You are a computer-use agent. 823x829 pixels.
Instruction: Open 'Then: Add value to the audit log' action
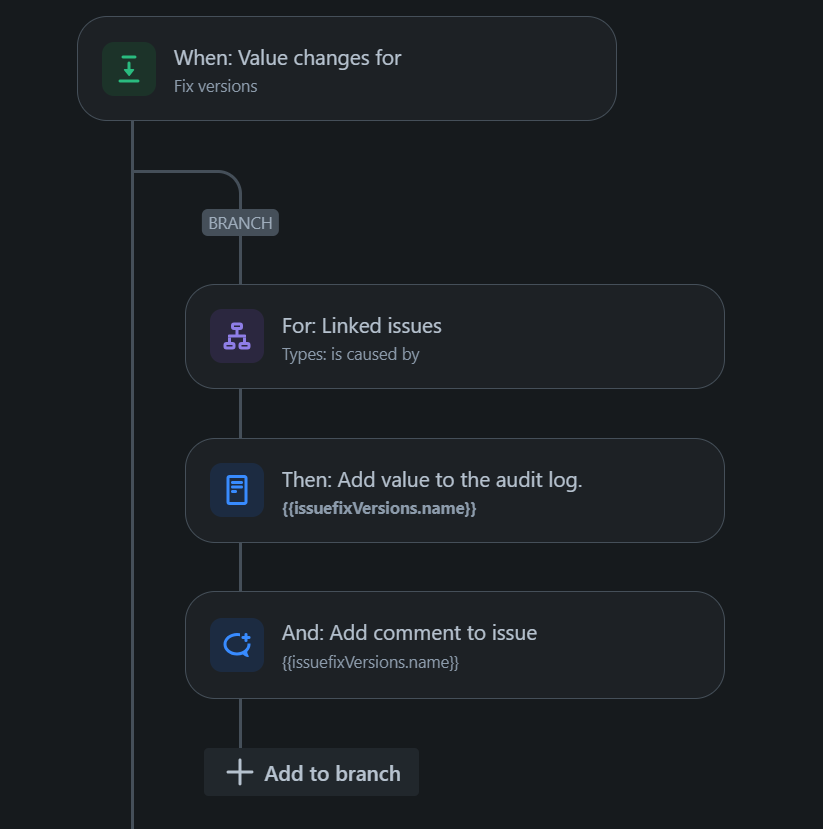point(455,490)
